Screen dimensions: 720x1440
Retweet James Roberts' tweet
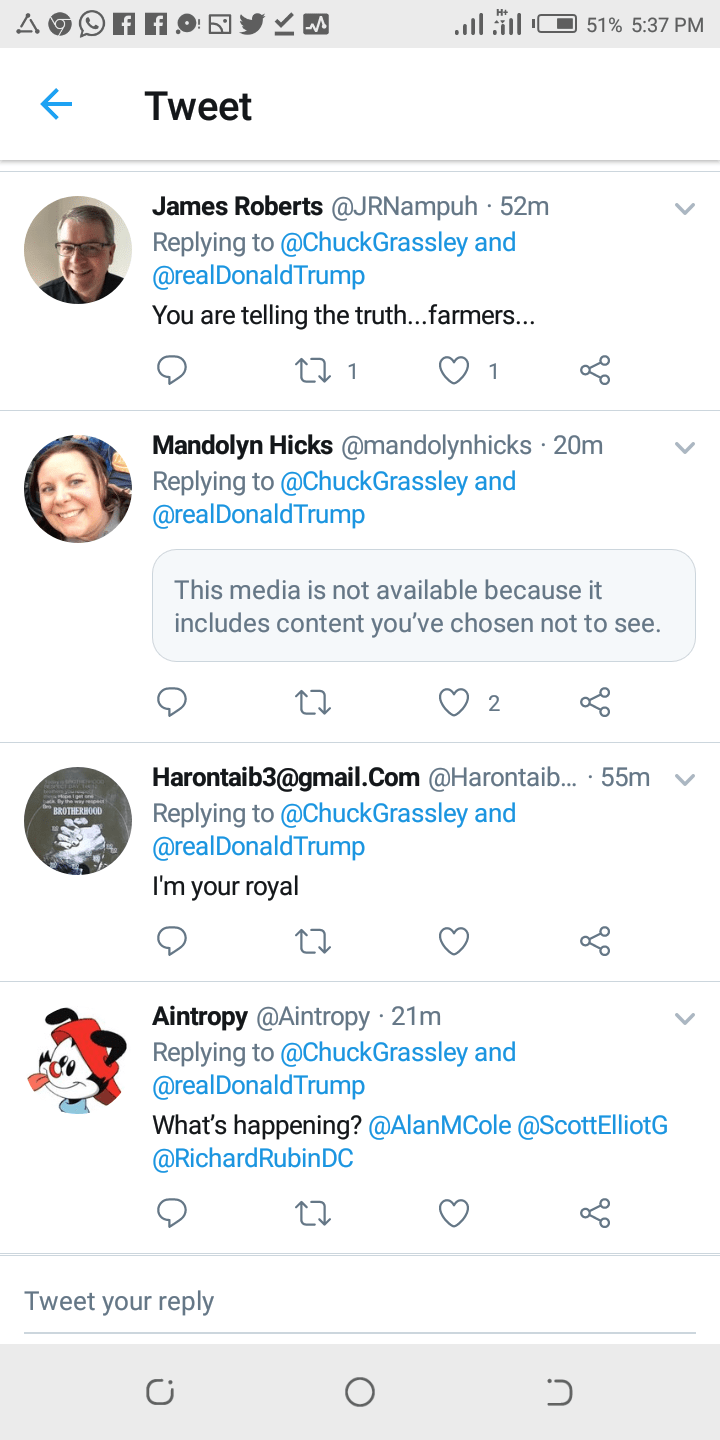pyautogui.click(x=313, y=371)
